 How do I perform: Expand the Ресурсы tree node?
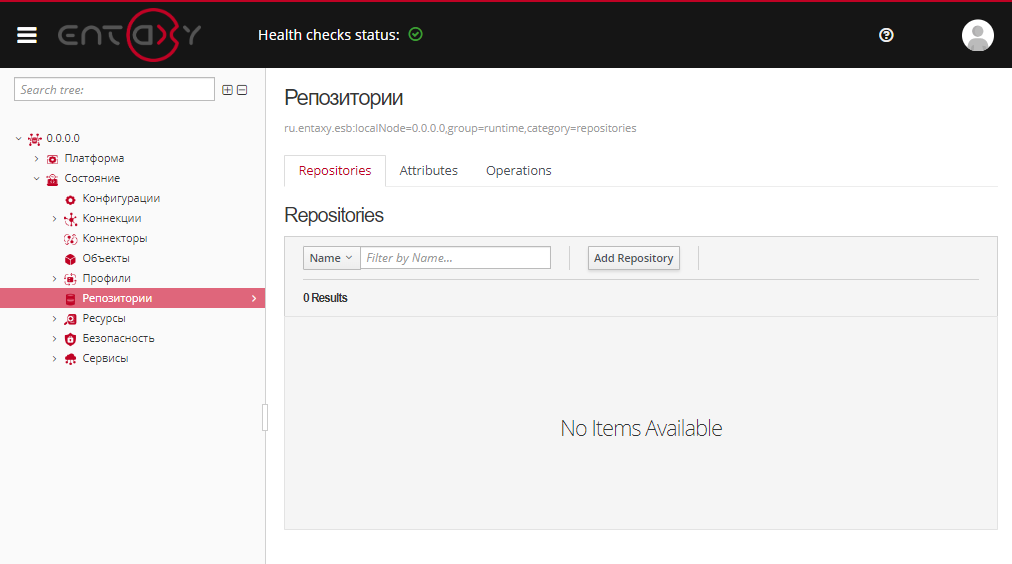[x=55, y=319]
